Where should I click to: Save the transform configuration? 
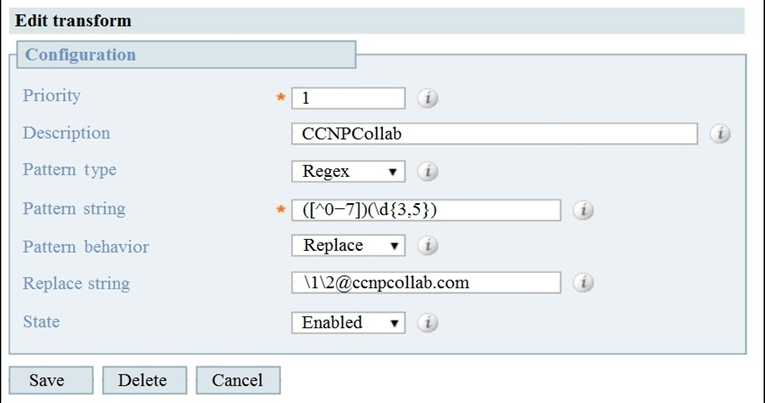(x=51, y=380)
